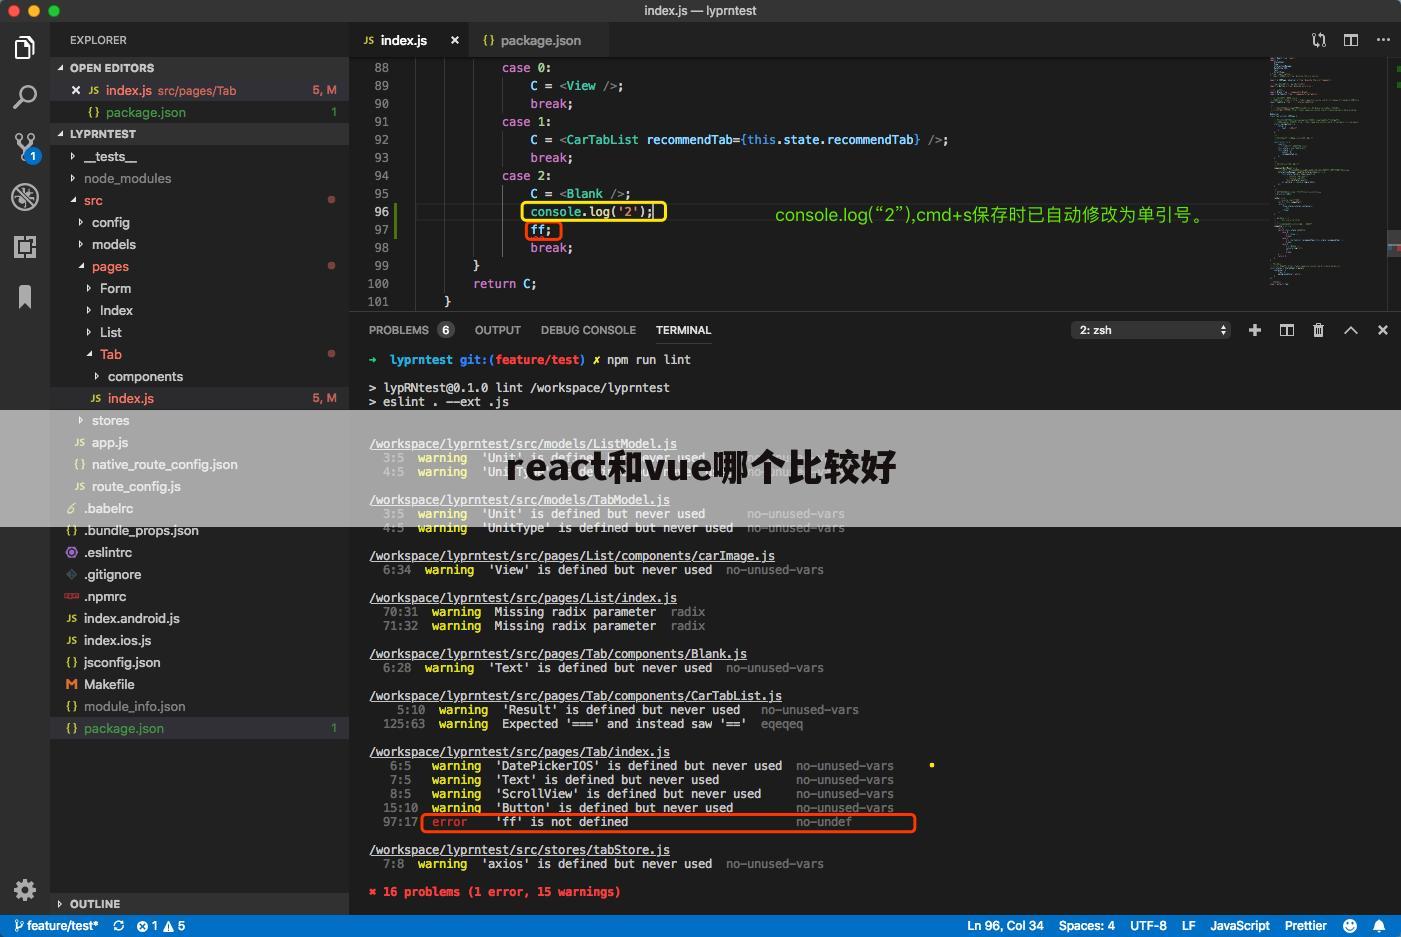Open errors and warnings count in status bar
Image resolution: width=1401 pixels, height=937 pixels.
[161, 926]
